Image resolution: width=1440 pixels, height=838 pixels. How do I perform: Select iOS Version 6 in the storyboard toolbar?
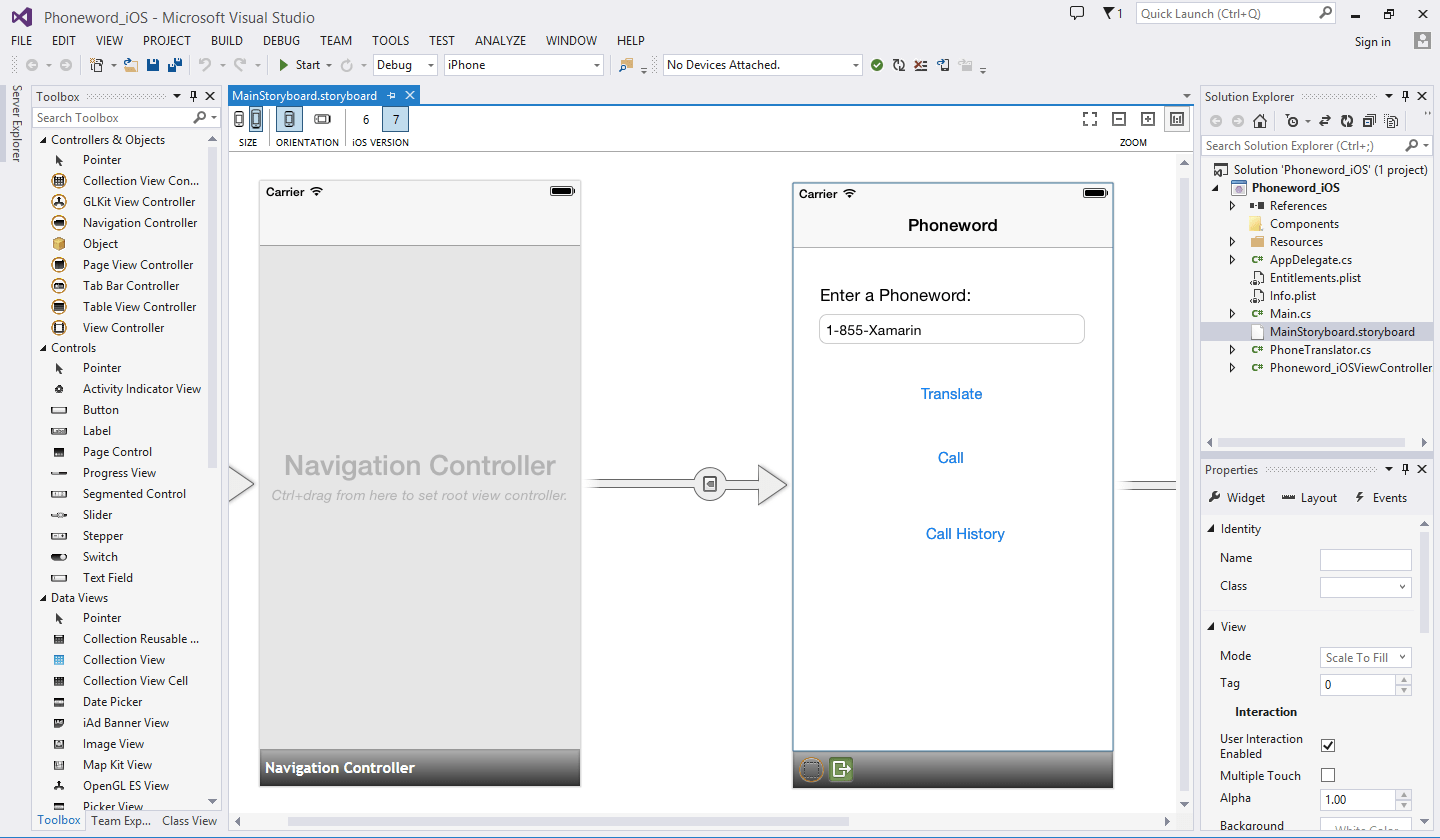[x=366, y=118]
